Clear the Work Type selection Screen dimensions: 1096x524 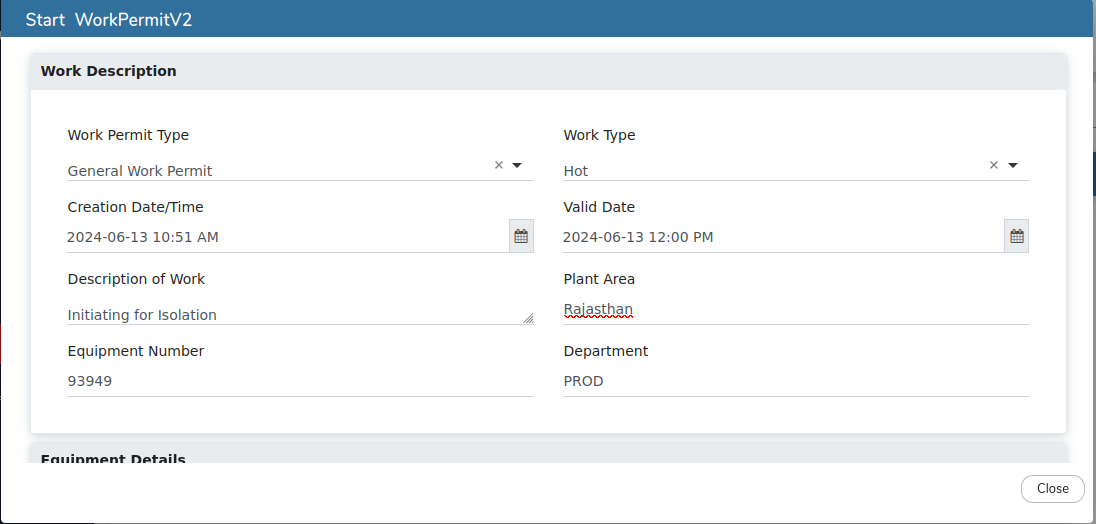click(994, 165)
